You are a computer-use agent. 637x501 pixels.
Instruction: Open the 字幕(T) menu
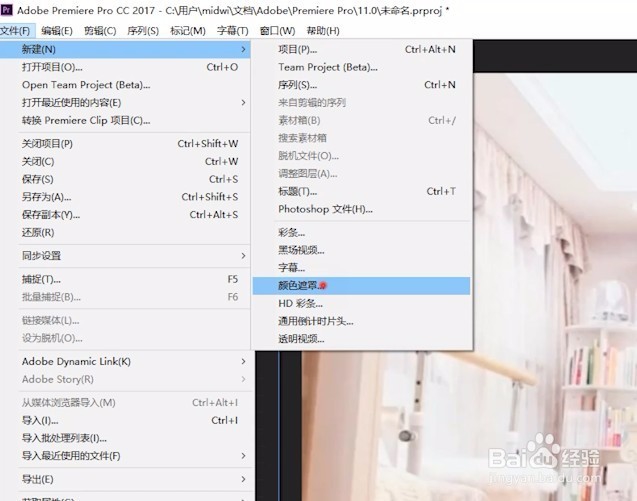point(232,31)
